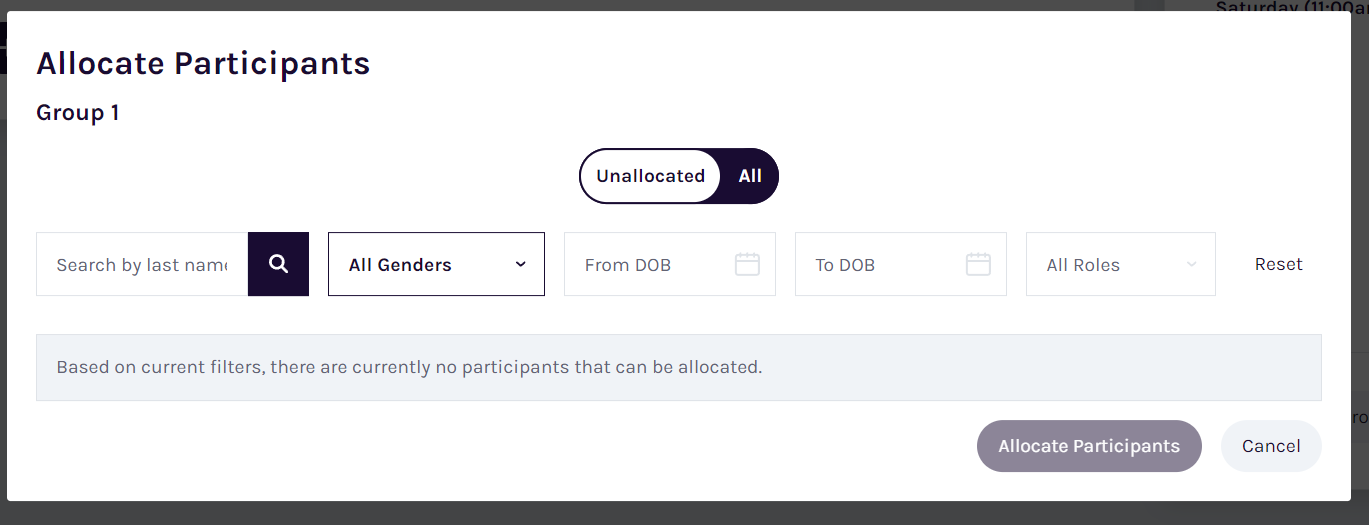1369x525 pixels.
Task: Cancel the Allocate Participants dialog
Action: [x=1271, y=446]
